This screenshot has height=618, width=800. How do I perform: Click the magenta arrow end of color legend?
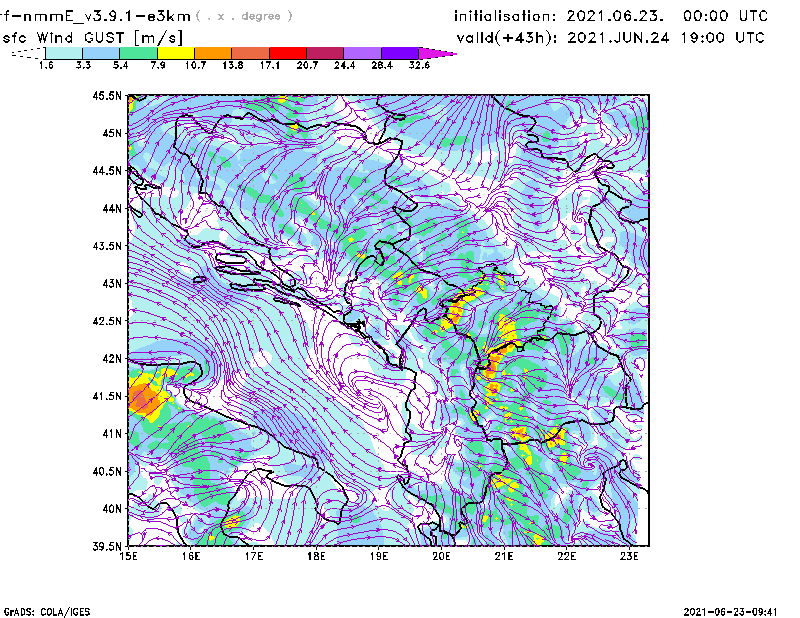(x=437, y=53)
